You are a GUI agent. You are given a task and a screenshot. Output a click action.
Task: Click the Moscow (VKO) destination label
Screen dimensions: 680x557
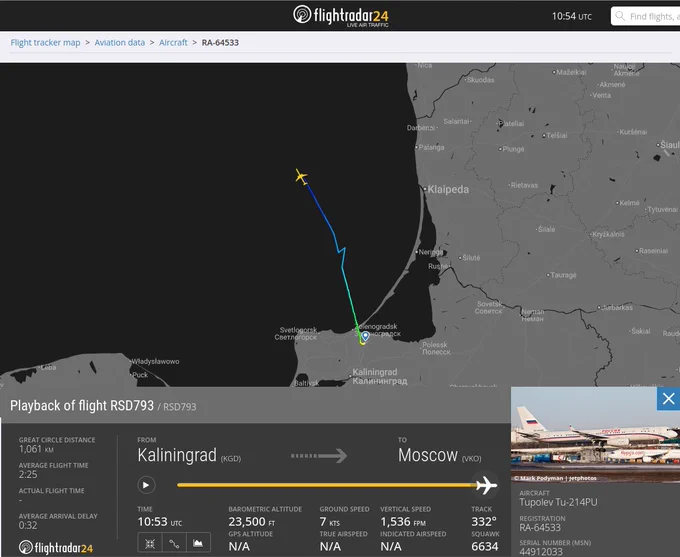tap(439, 455)
